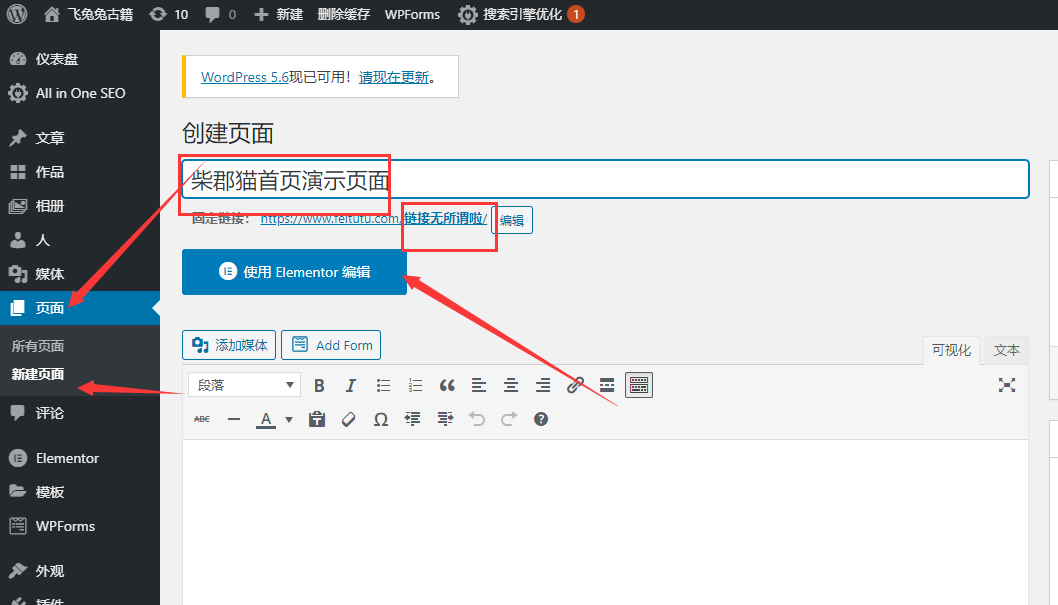Click the 添加媒体 button
The width and height of the screenshot is (1058, 605).
point(229,345)
